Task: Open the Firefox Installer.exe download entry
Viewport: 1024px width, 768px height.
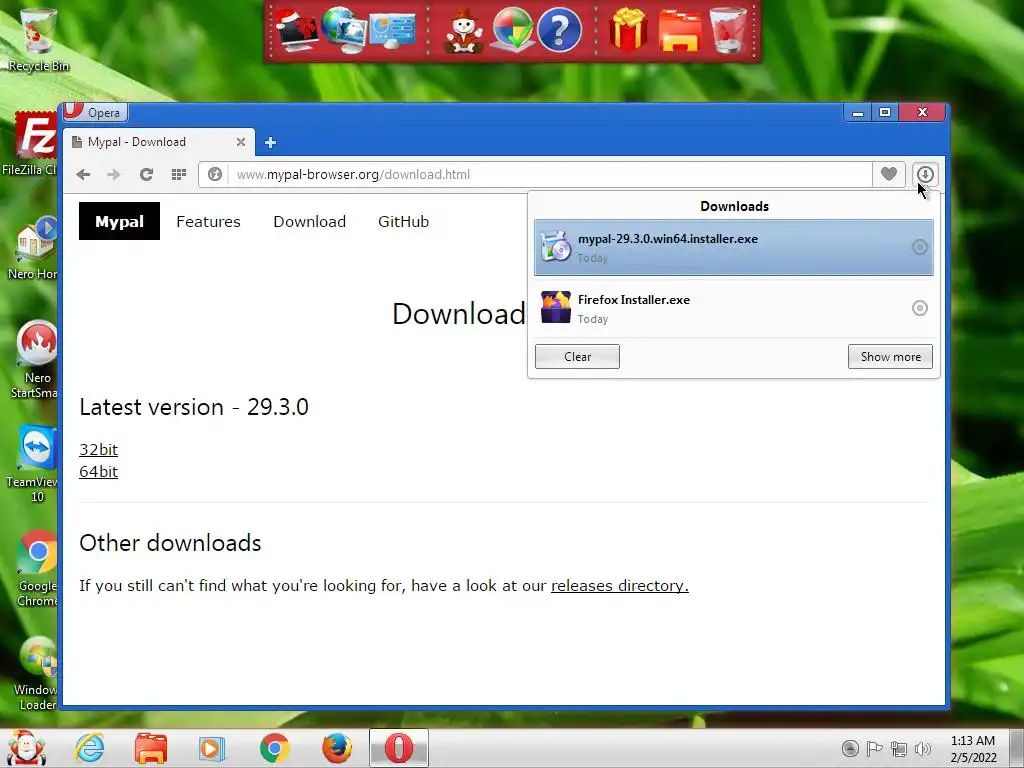Action: 733,308
